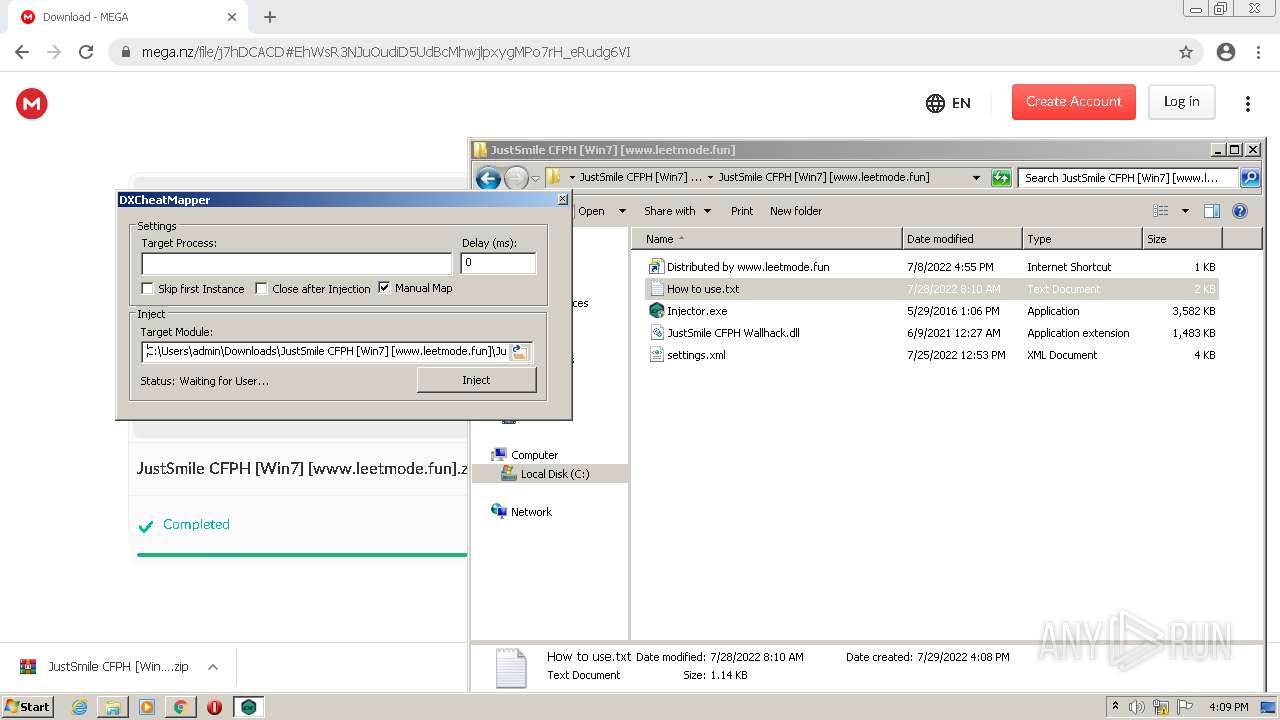Open Chrome taskbar icon
The width and height of the screenshot is (1280, 720).
(180, 707)
